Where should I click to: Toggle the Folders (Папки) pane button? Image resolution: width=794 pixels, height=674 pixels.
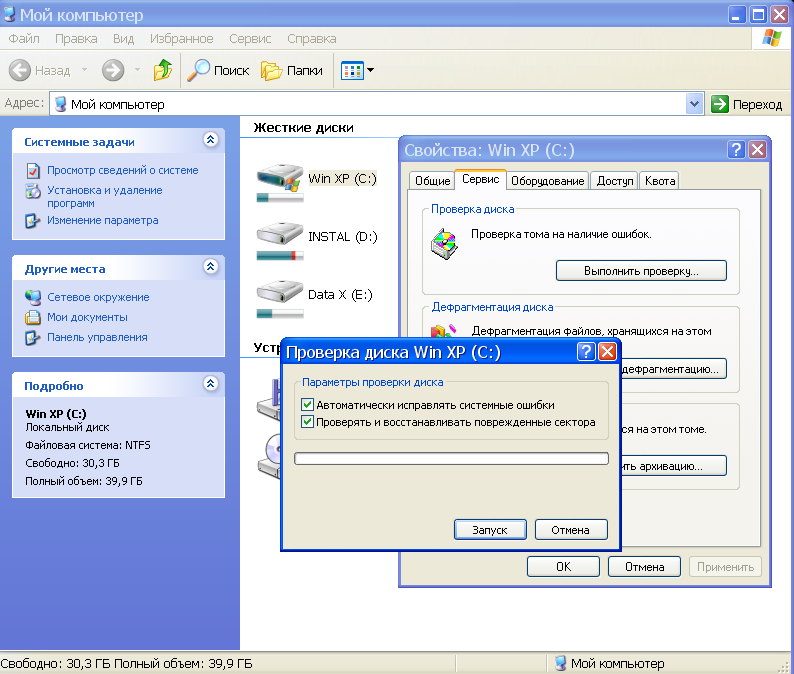click(x=292, y=70)
